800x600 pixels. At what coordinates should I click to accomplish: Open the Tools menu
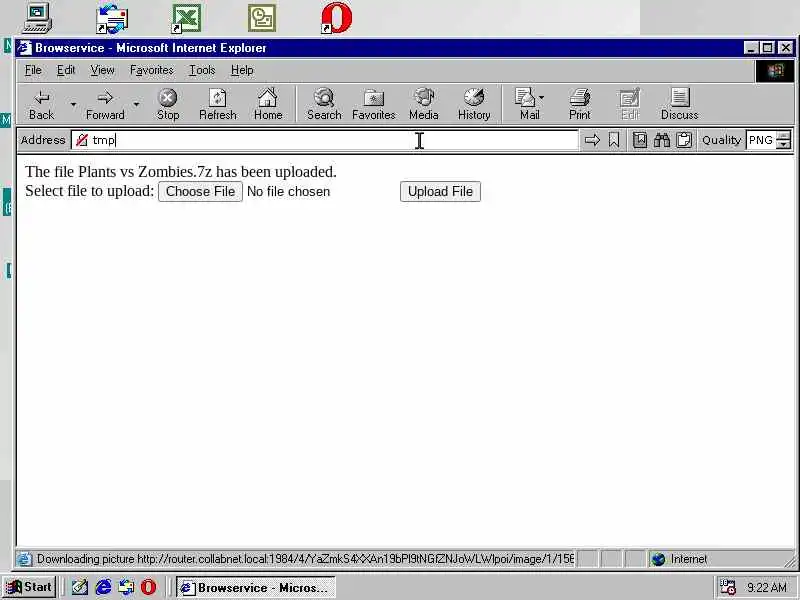(x=202, y=70)
